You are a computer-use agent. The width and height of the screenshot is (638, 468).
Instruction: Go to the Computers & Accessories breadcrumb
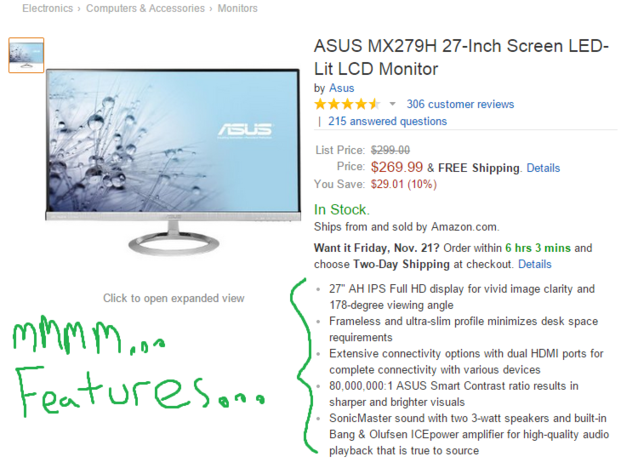(145, 8)
